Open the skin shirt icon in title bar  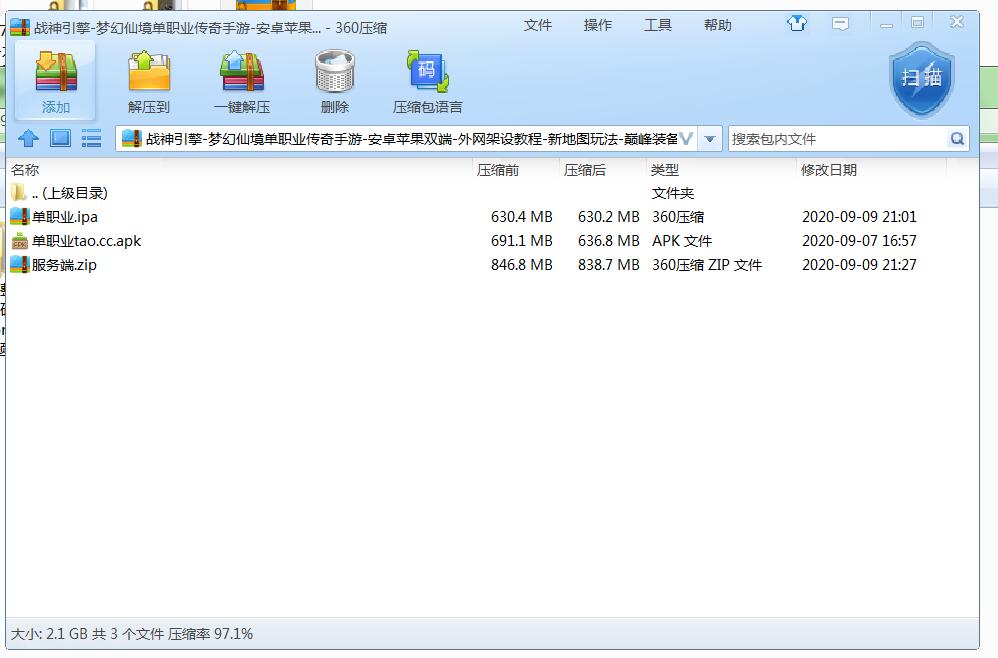[x=797, y=23]
